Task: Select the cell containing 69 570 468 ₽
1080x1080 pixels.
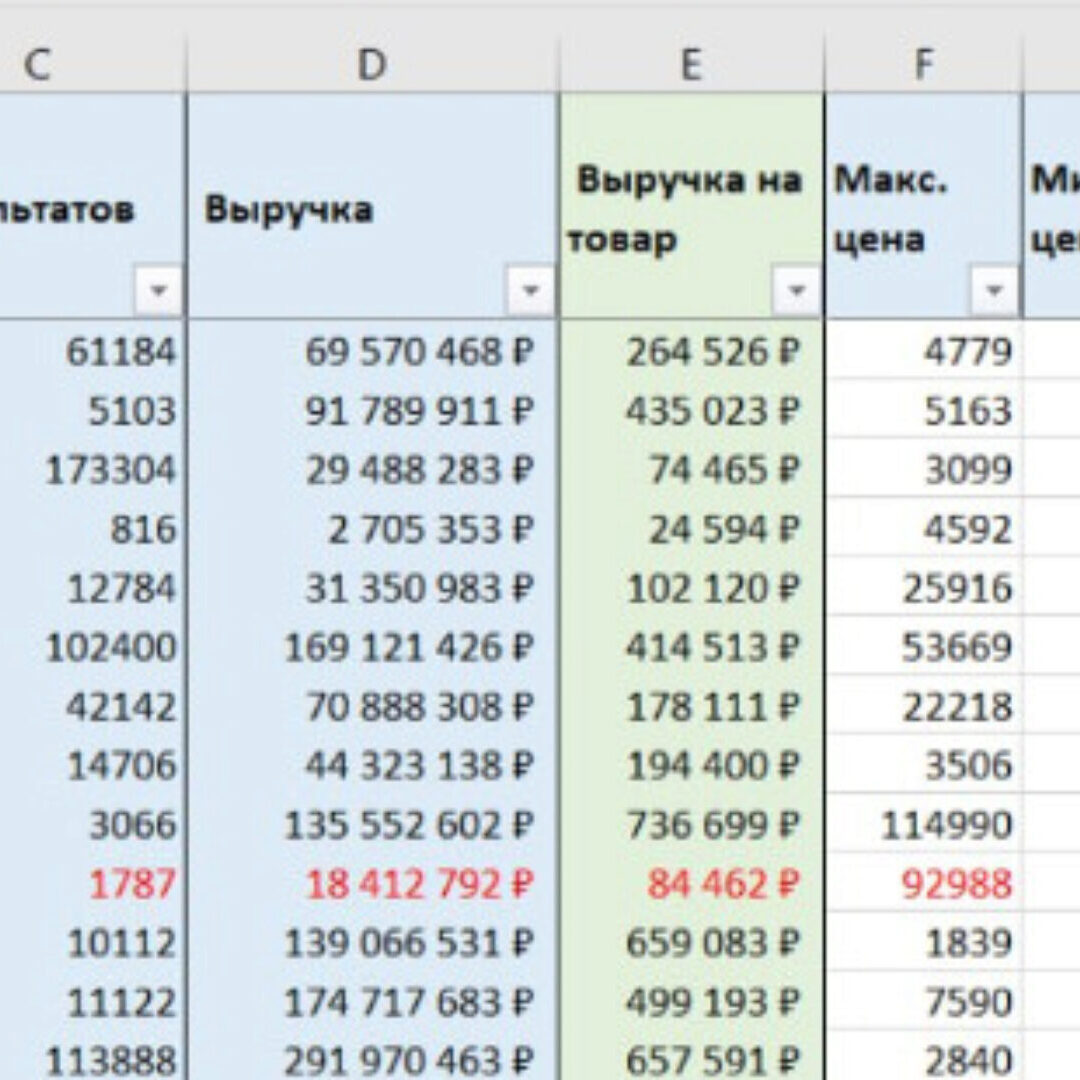Action: pyautogui.click(x=419, y=352)
